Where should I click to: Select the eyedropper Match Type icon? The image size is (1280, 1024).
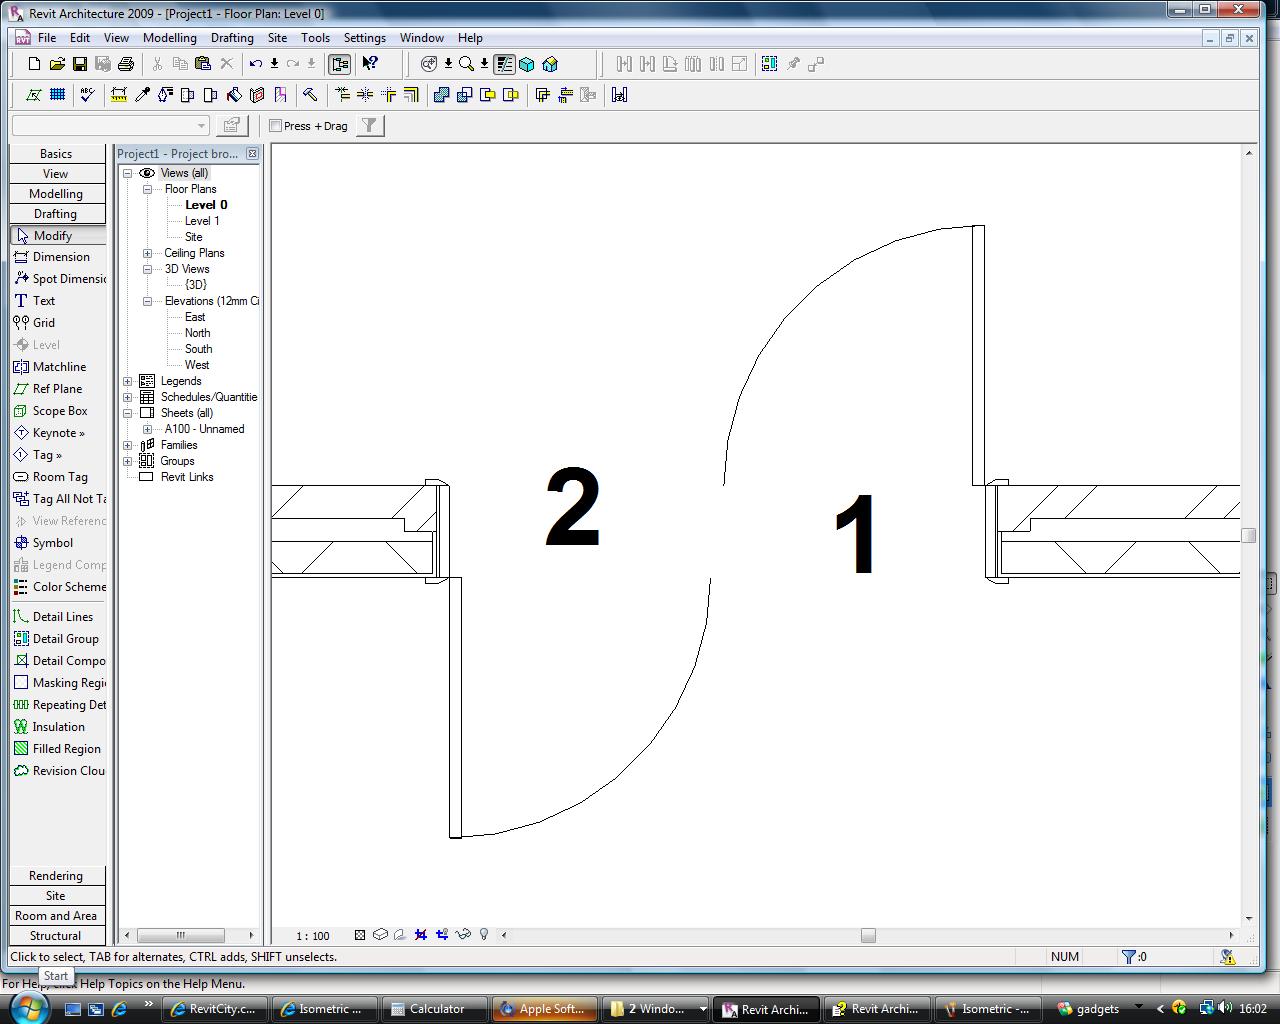pyautogui.click(x=142, y=95)
